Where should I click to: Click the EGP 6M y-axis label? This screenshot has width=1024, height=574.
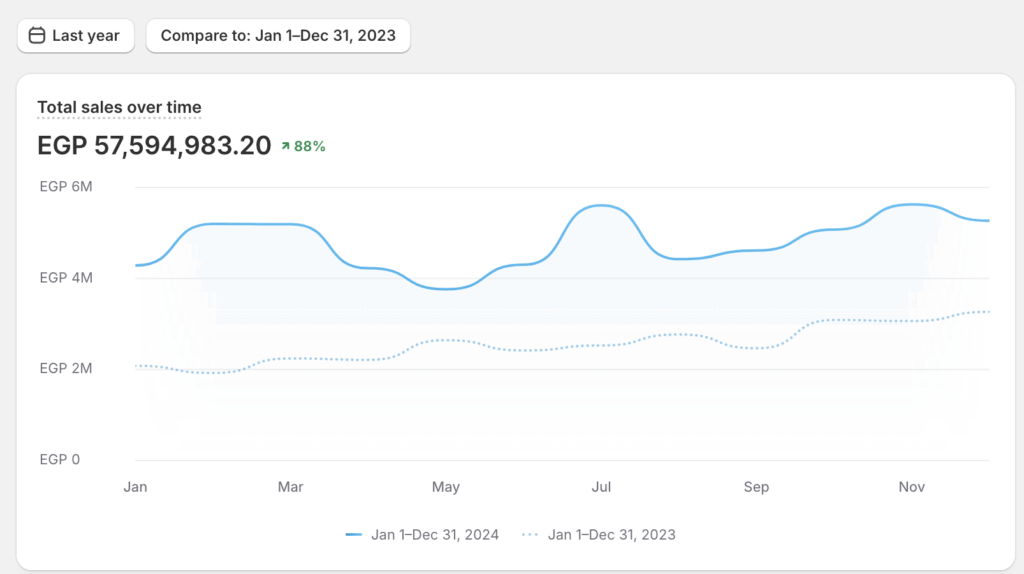66,187
